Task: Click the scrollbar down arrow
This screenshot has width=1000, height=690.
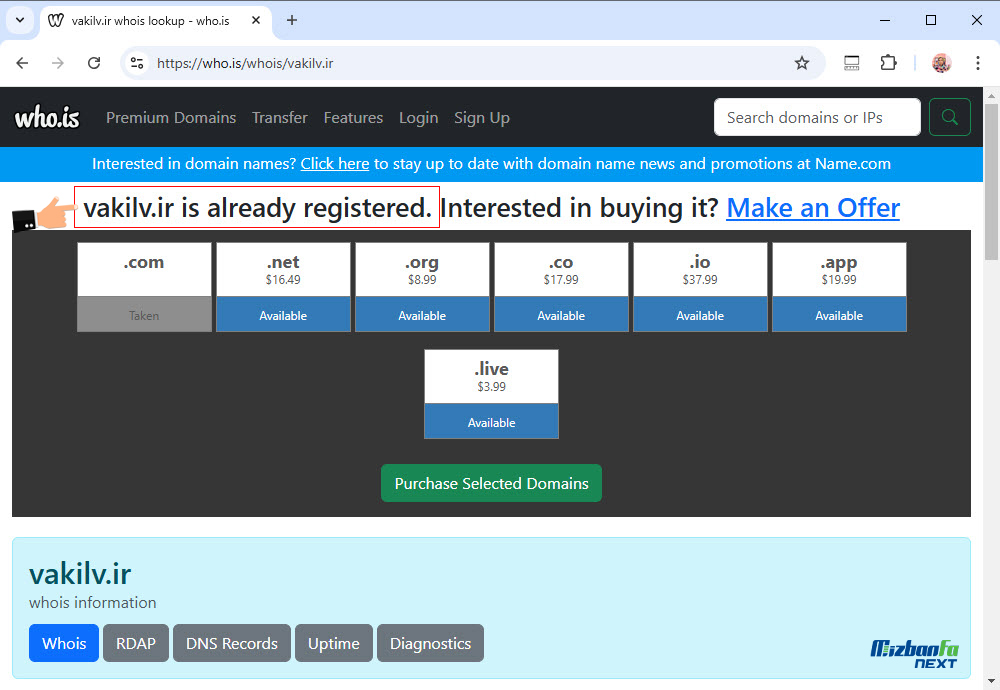Action: [991, 681]
